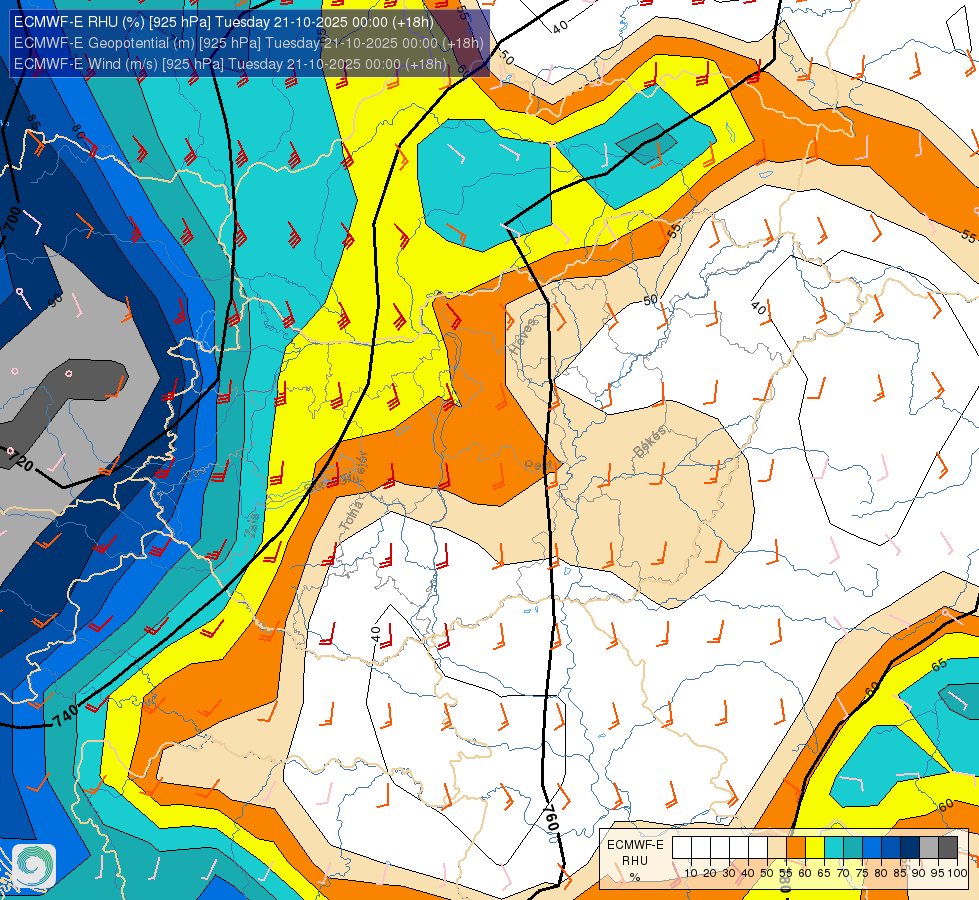Click the 700 geopotential contour label

click(x=12, y=219)
